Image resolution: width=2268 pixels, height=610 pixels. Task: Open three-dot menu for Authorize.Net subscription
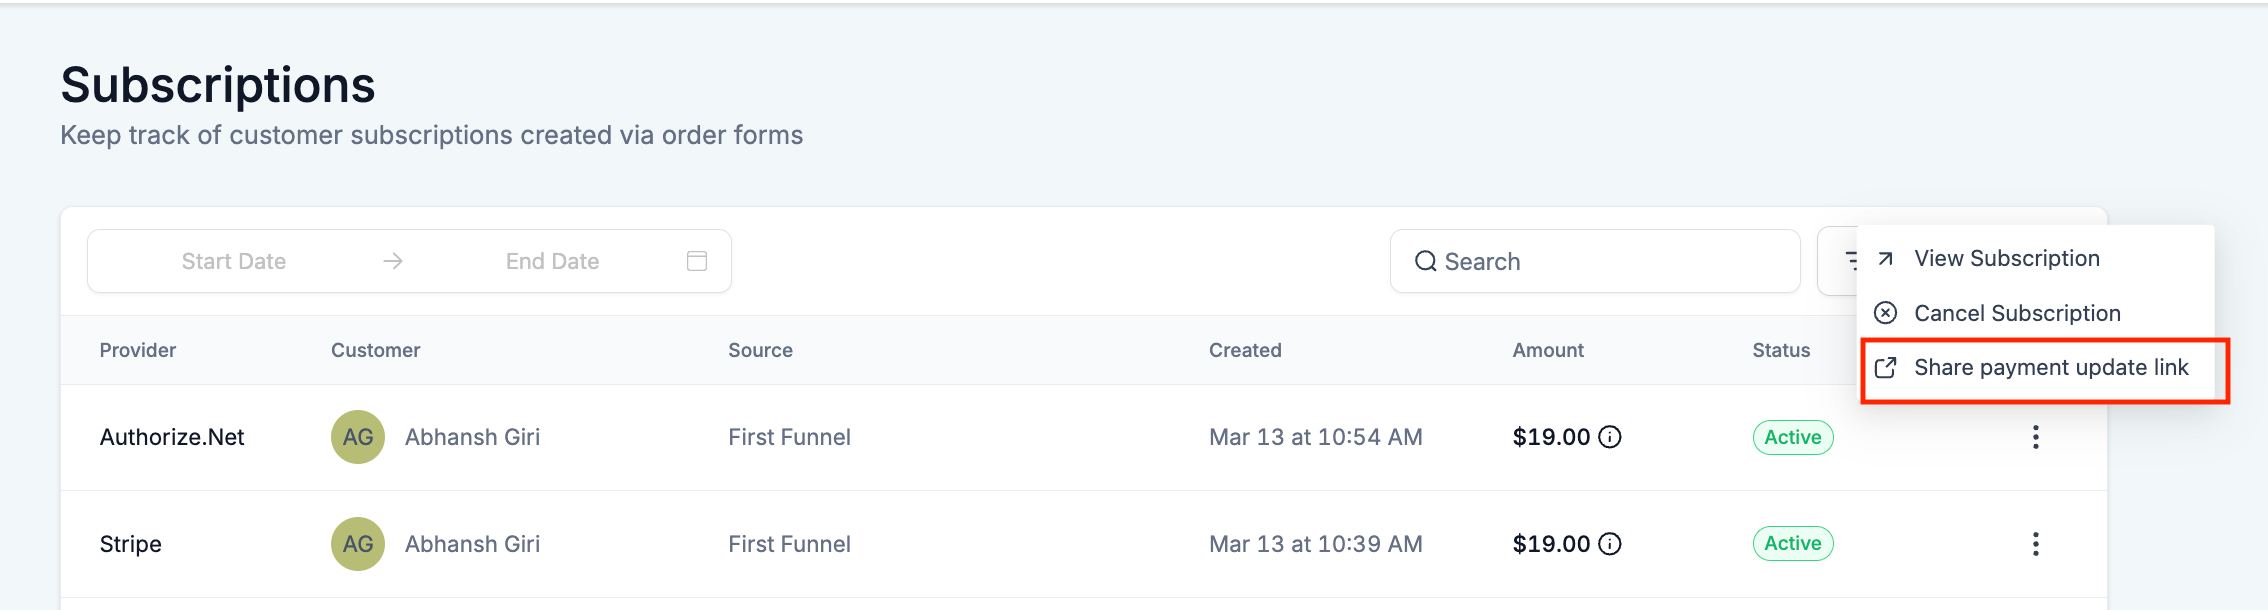pos(2035,437)
